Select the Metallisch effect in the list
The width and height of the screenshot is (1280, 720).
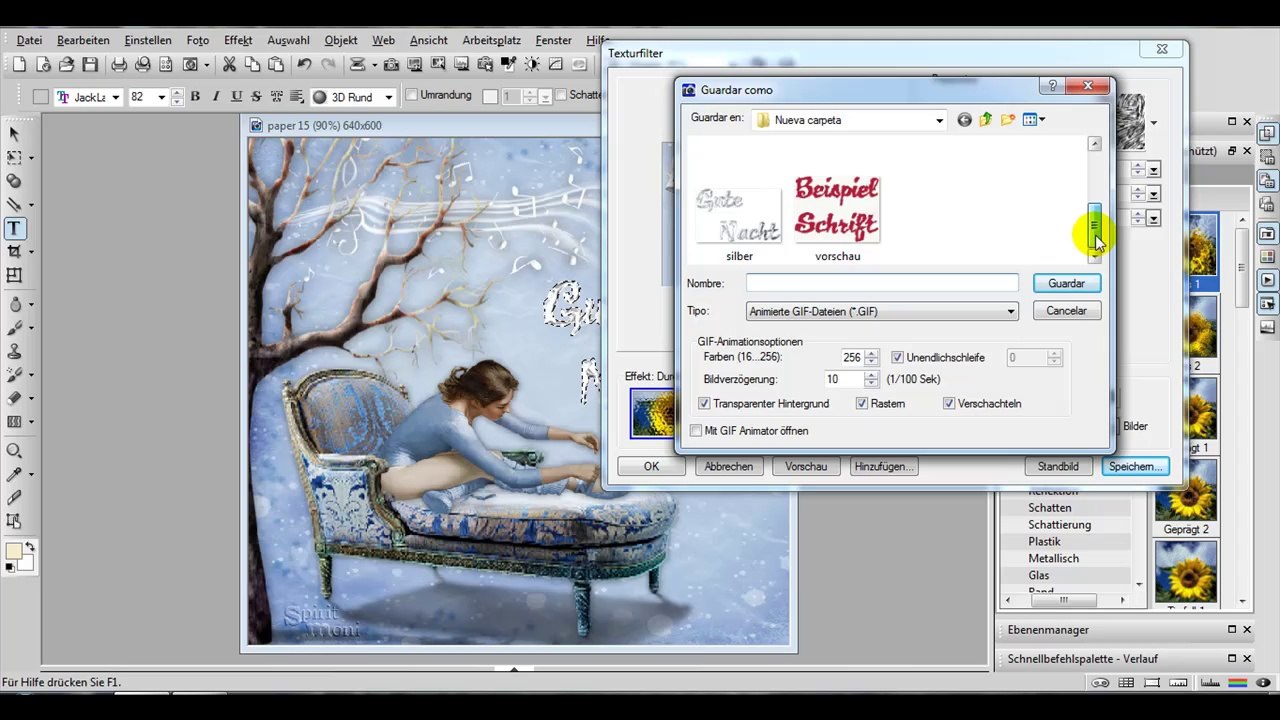tap(1053, 558)
